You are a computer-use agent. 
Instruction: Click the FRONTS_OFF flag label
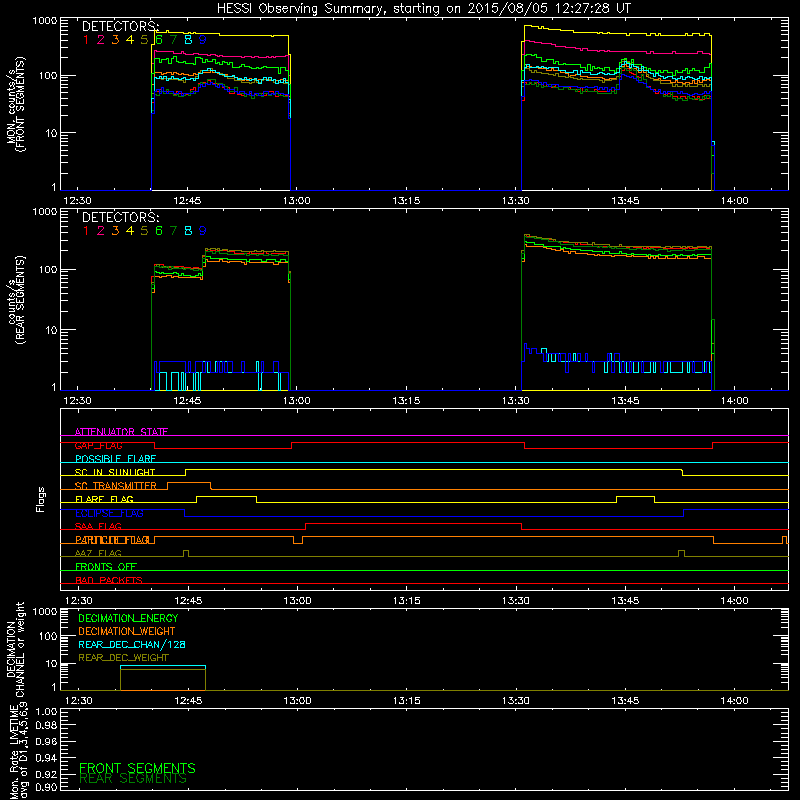click(106, 567)
